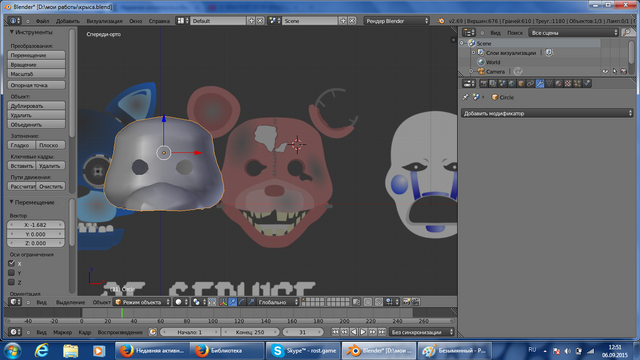This screenshot has height=360, width=640.
Task: Open the Physics properties tab
Action: pos(587,84)
